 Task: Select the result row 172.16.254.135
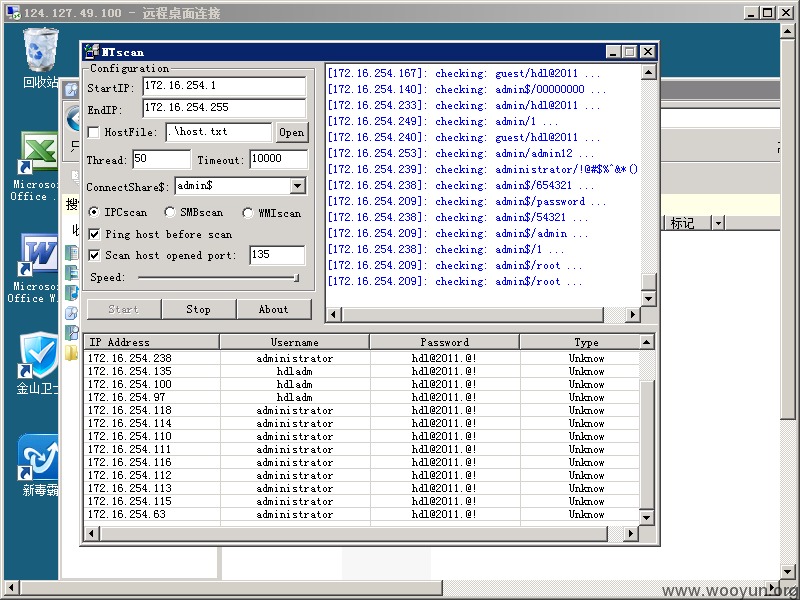tap(362, 371)
